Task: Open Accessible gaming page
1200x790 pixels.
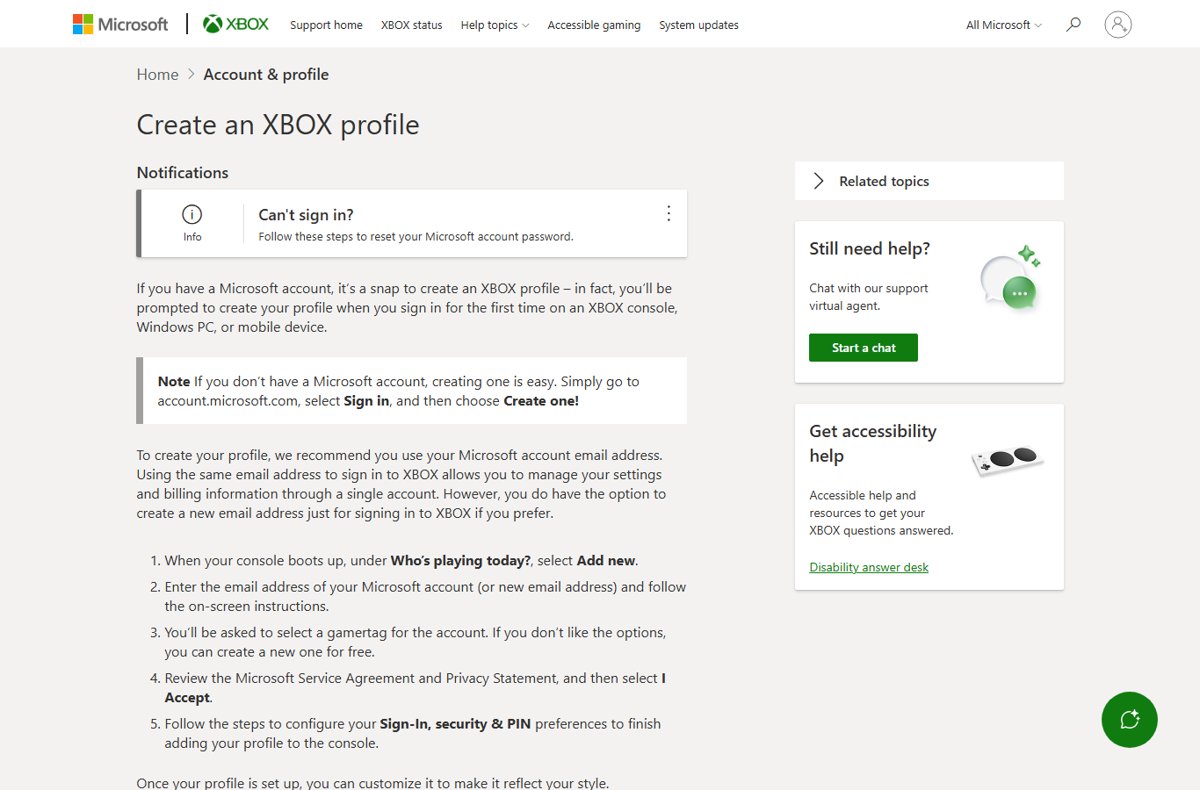Action: point(594,25)
